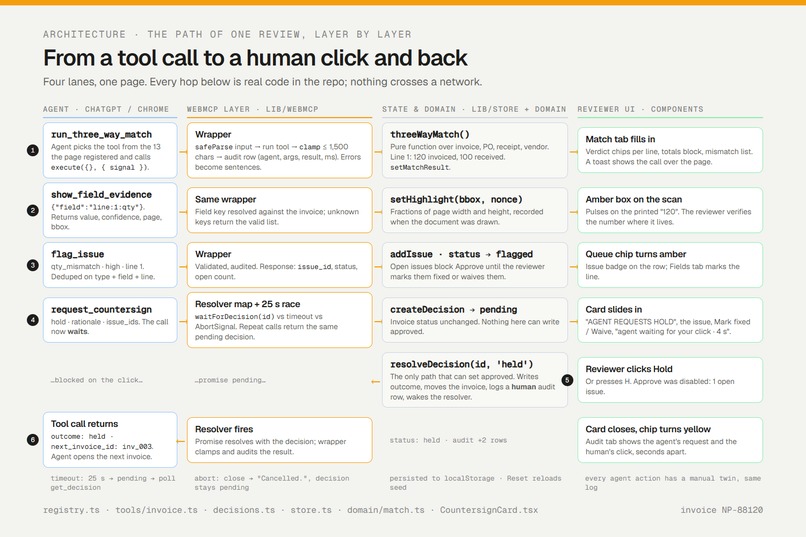The height and width of the screenshot is (537, 806).
Task: Open the "Card slides in" card
Action: coord(670,320)
